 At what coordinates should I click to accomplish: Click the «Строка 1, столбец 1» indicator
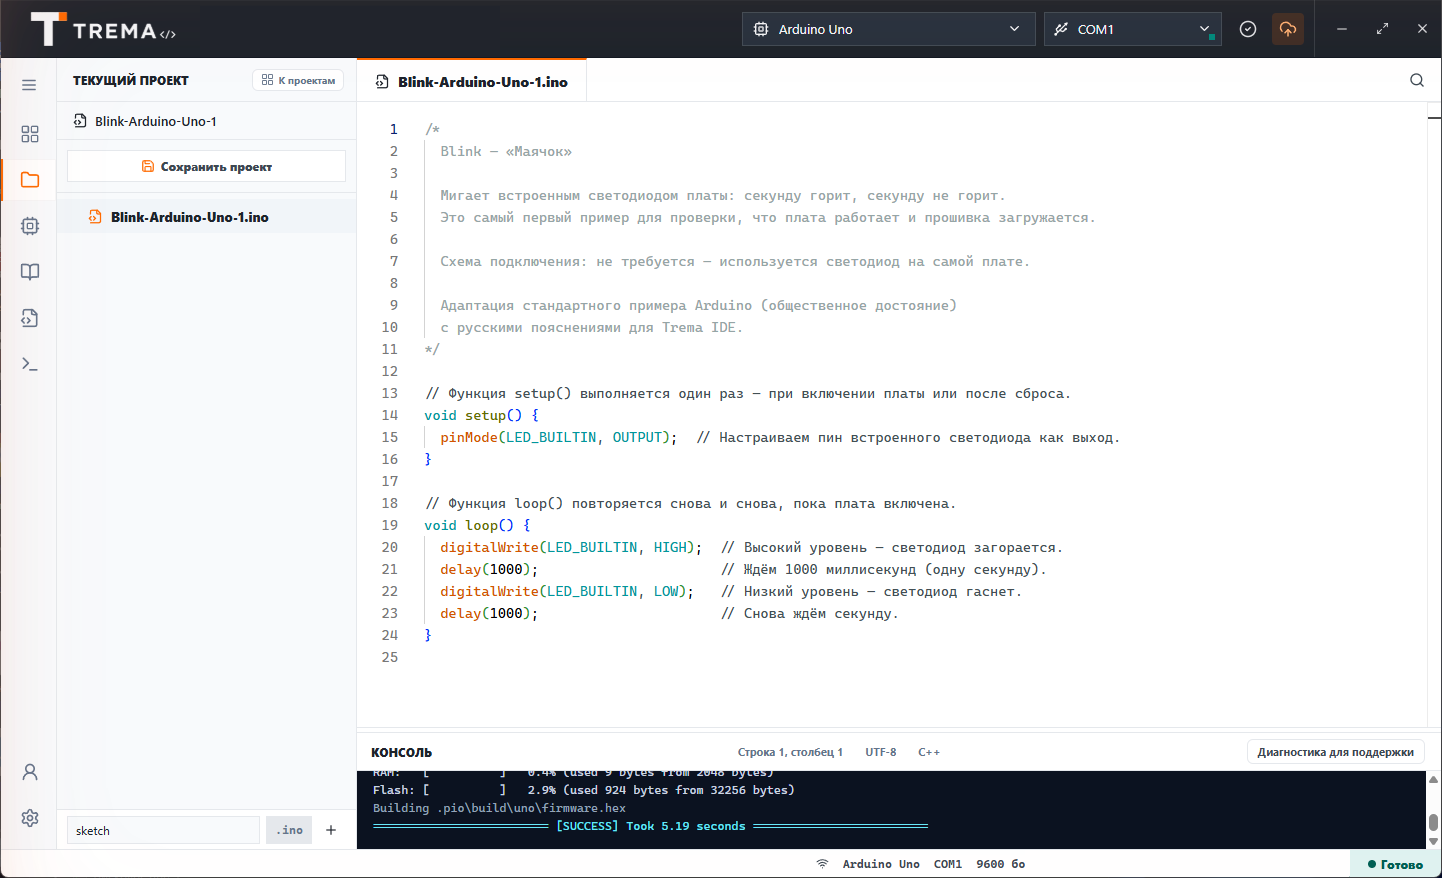[x=790, y=752]
